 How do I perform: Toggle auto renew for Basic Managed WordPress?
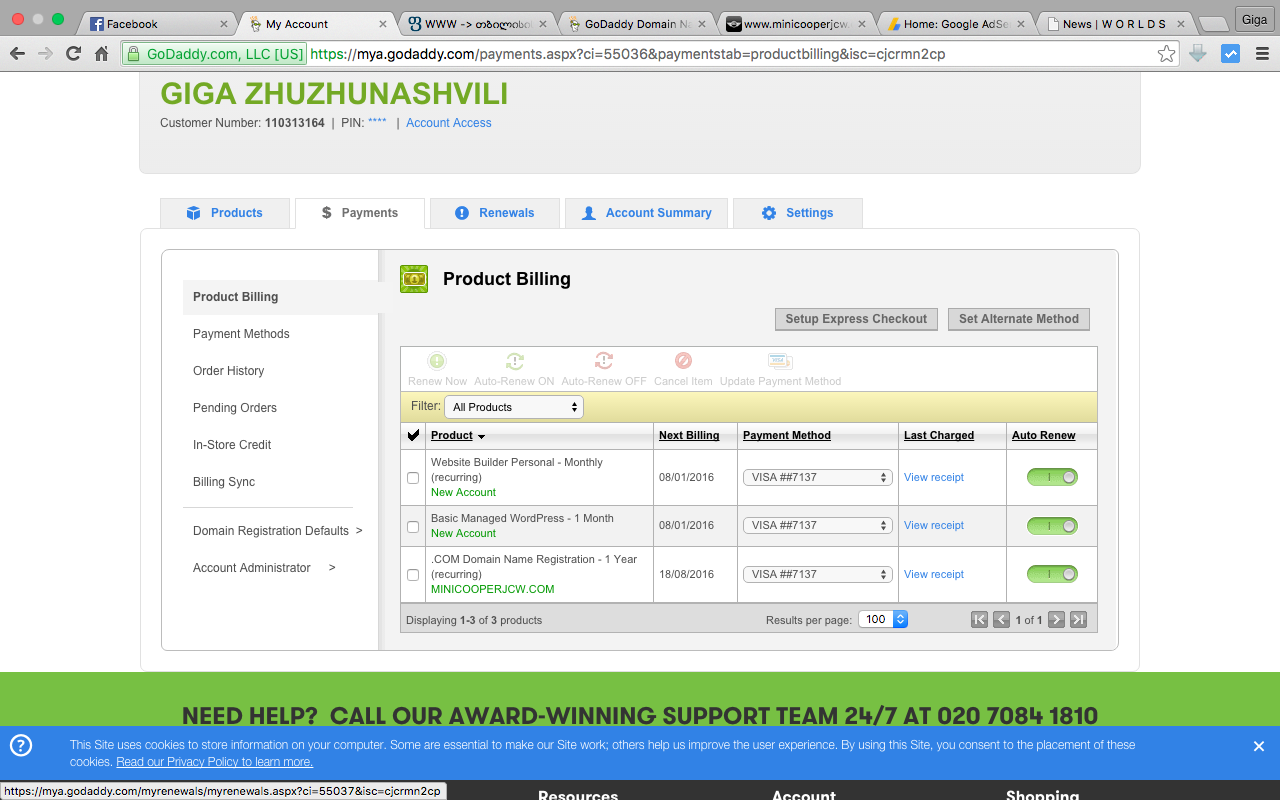coord(1052,525)
